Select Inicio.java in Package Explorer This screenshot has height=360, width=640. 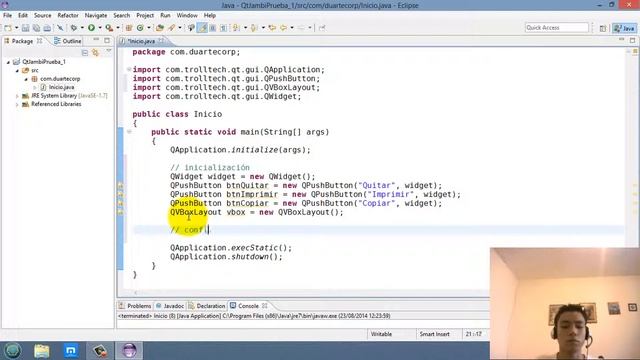pos(61,87)
